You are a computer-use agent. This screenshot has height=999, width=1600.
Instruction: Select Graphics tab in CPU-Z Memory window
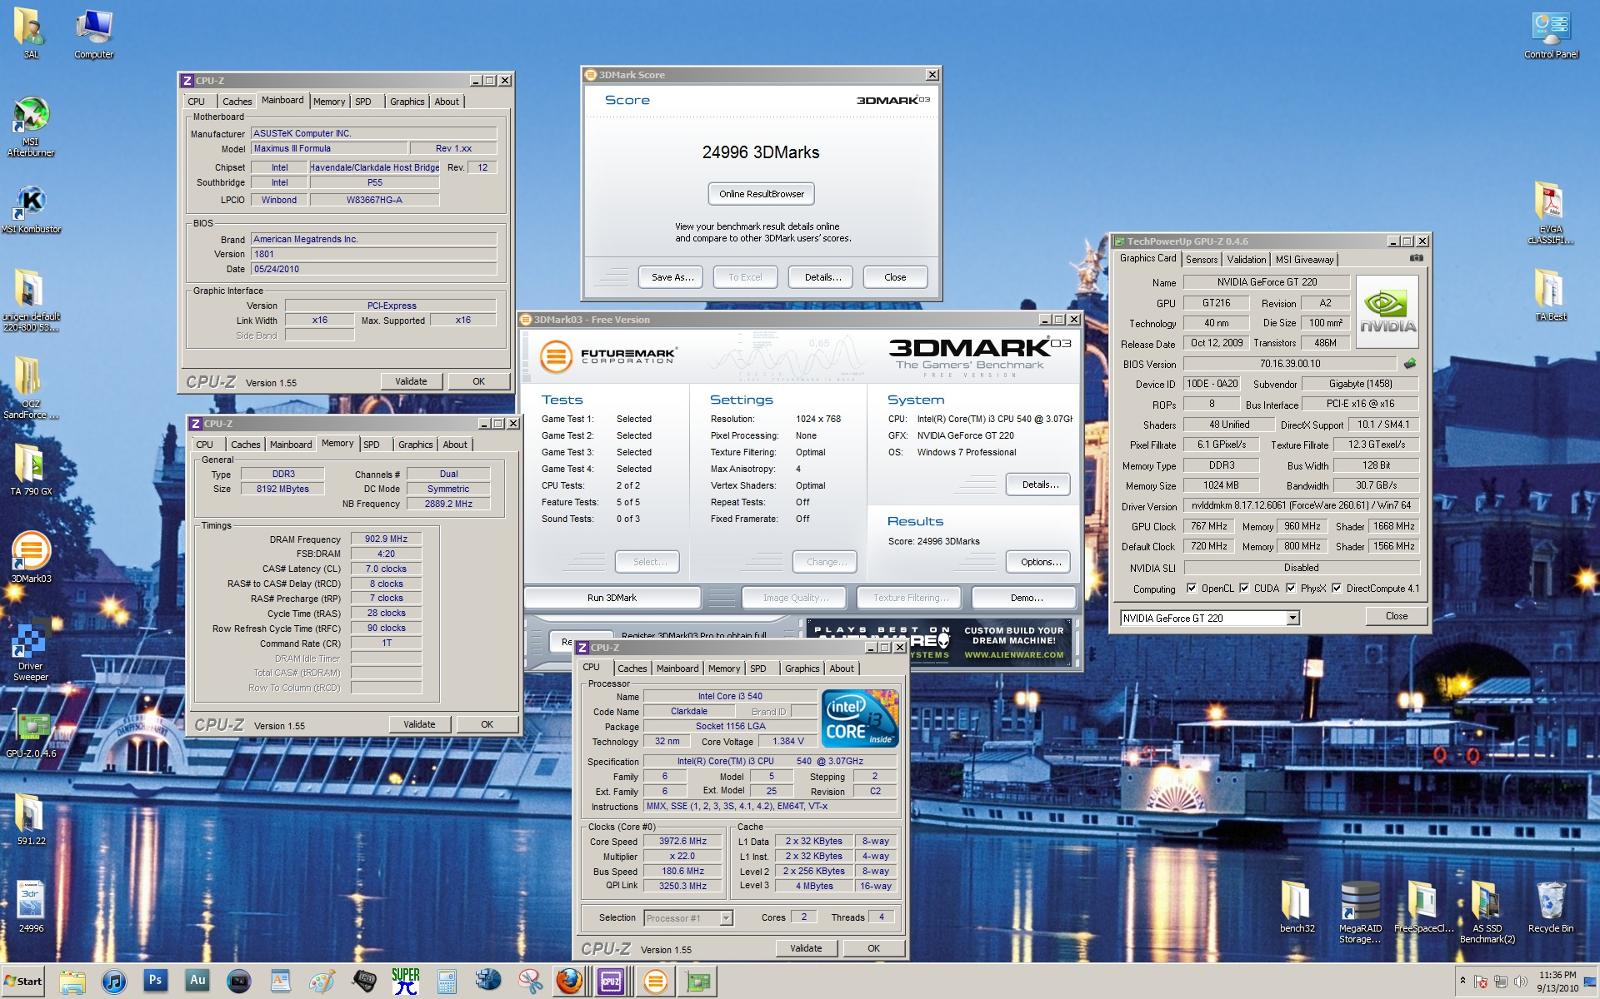click(x=415, y=445)
